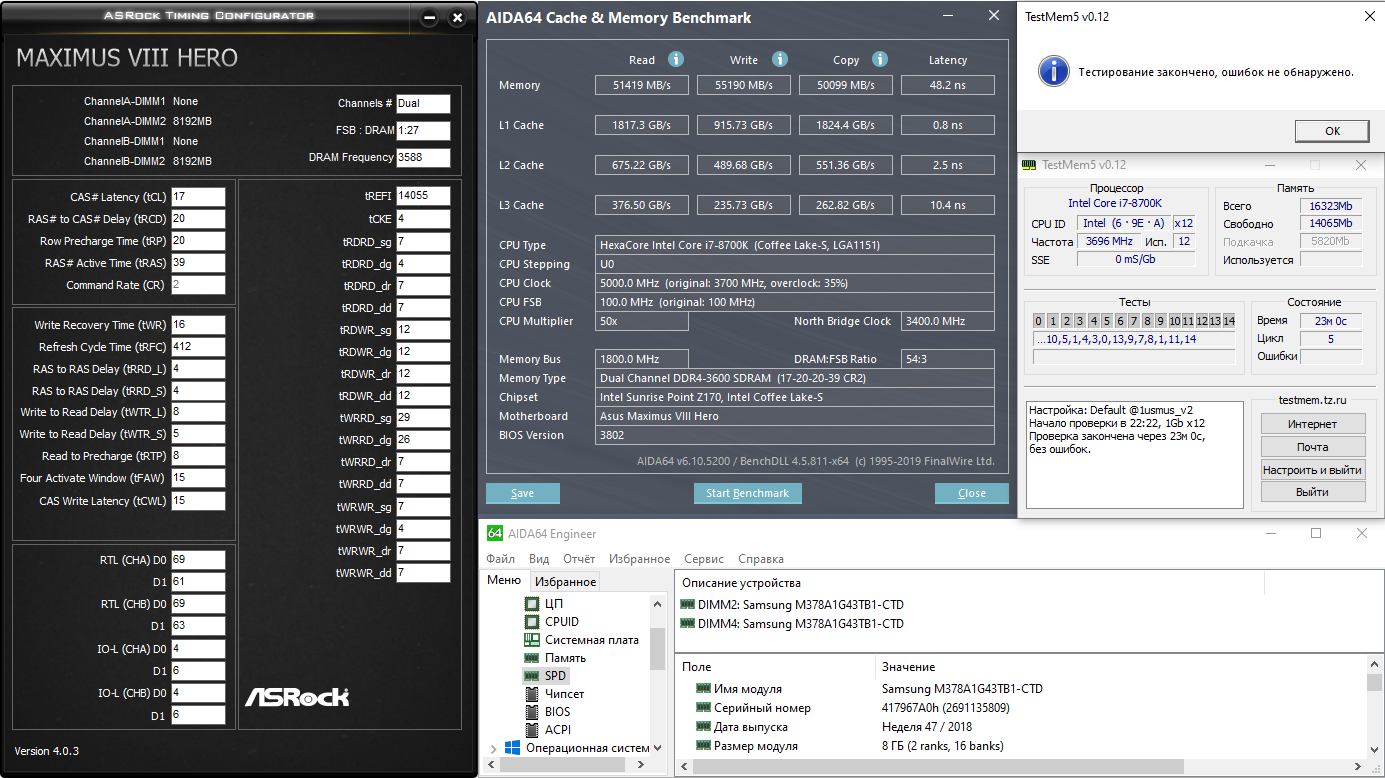Click the DRAM Frequency field
The image size is (1385, 778).
(423, 158)
